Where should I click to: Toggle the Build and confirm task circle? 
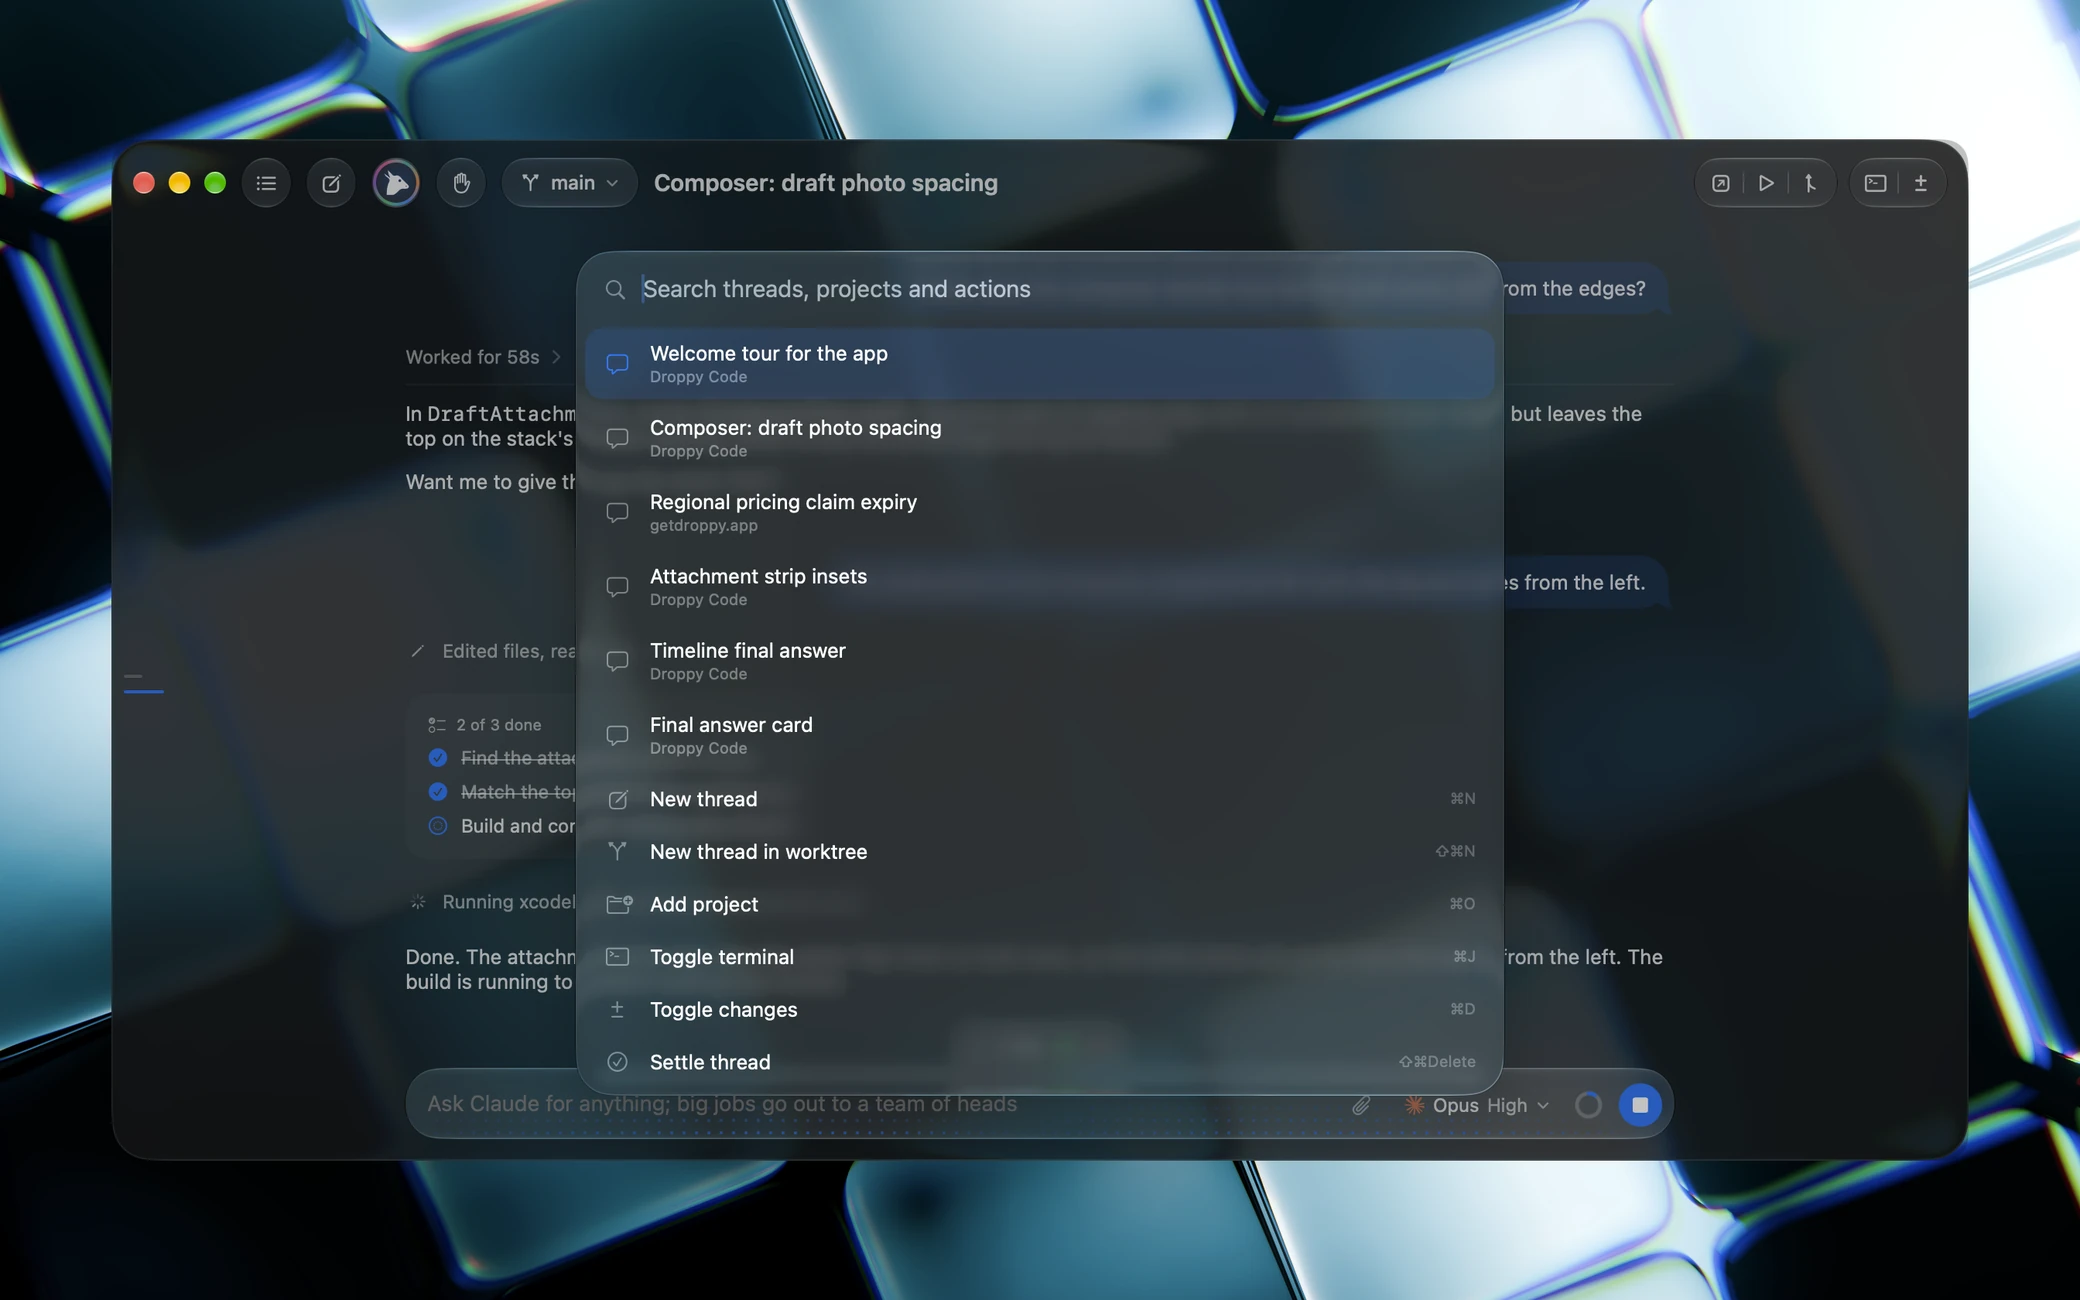[x=437, y=826]
